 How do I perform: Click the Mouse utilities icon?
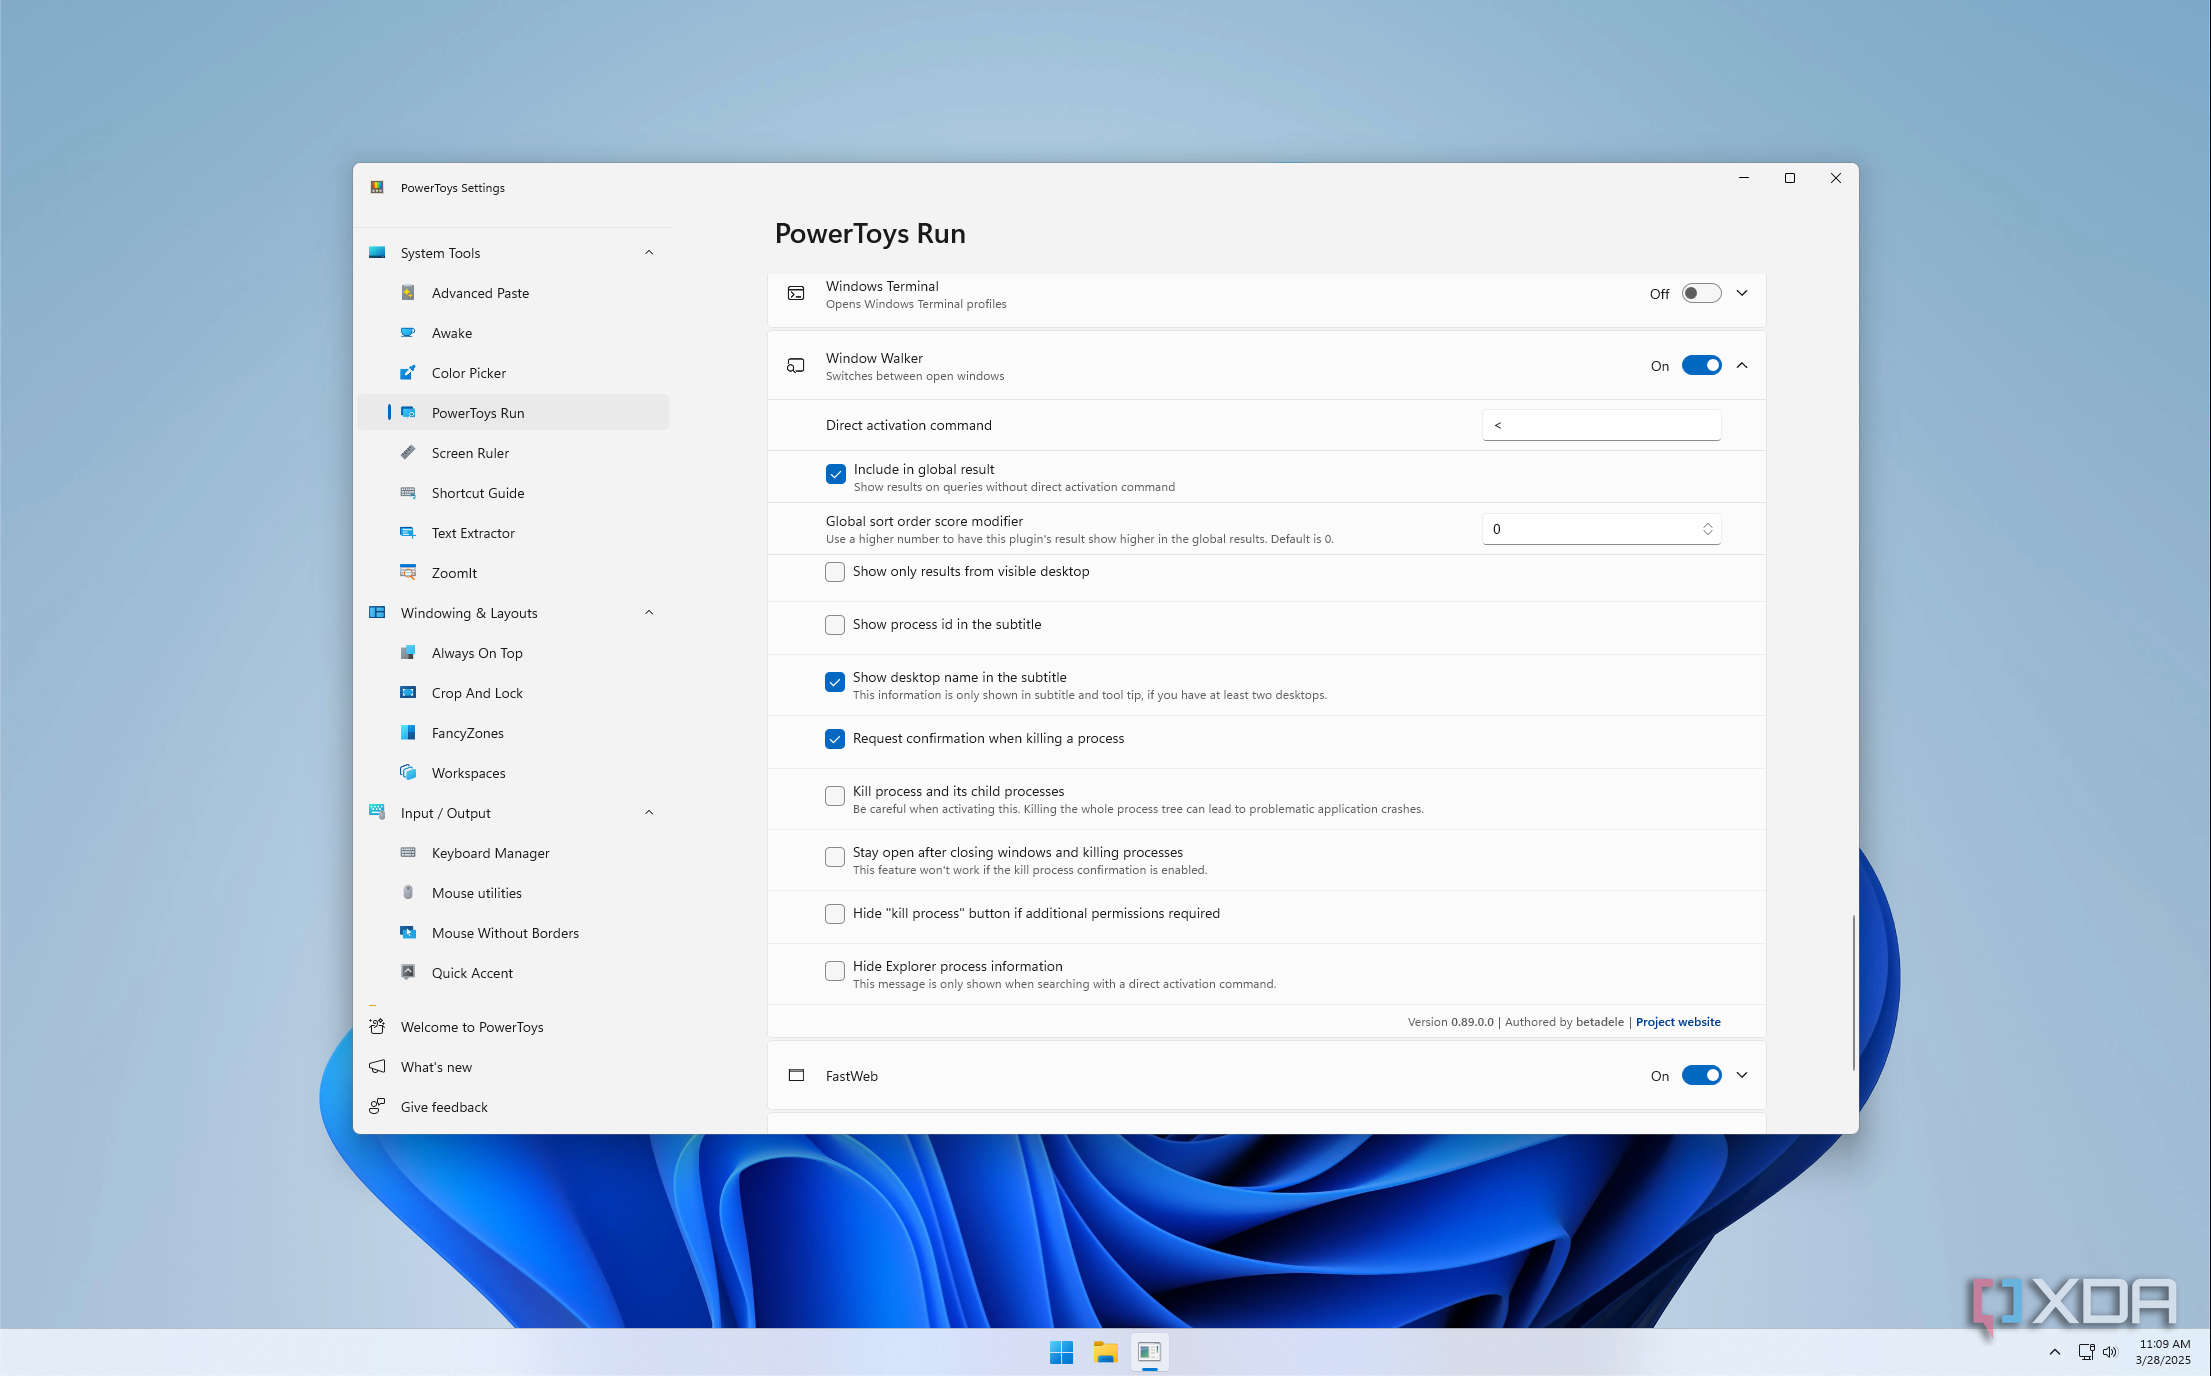click(x=408, y=893)
